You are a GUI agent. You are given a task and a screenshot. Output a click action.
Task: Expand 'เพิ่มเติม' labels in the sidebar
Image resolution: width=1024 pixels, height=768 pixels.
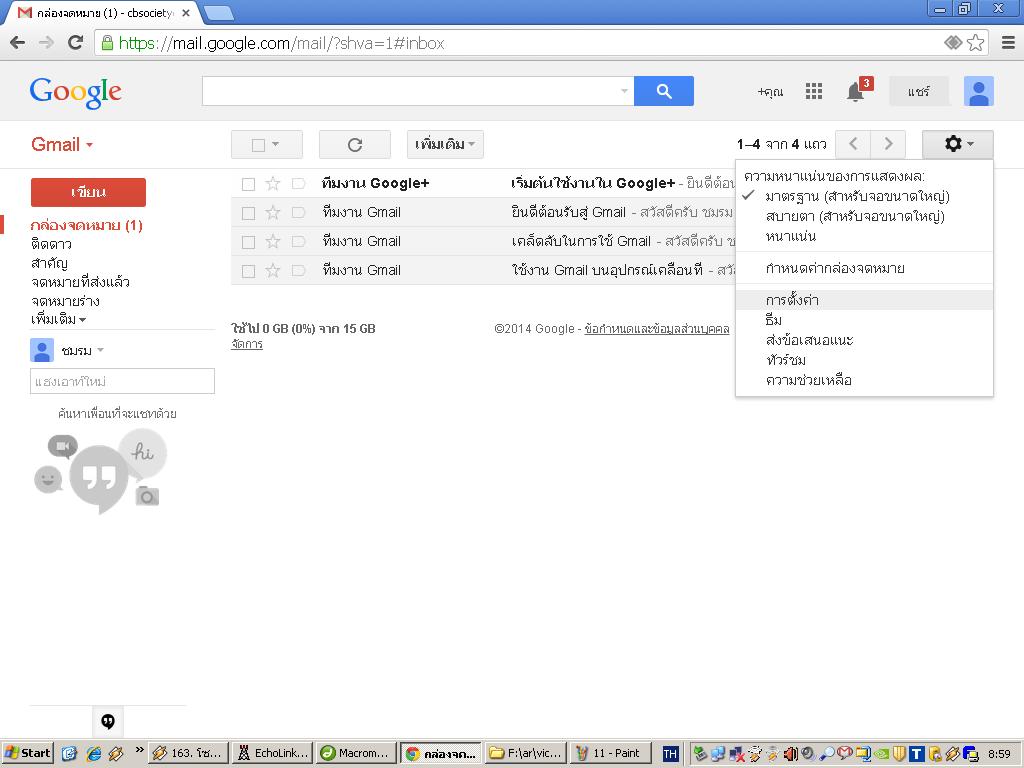click(59, 319)
